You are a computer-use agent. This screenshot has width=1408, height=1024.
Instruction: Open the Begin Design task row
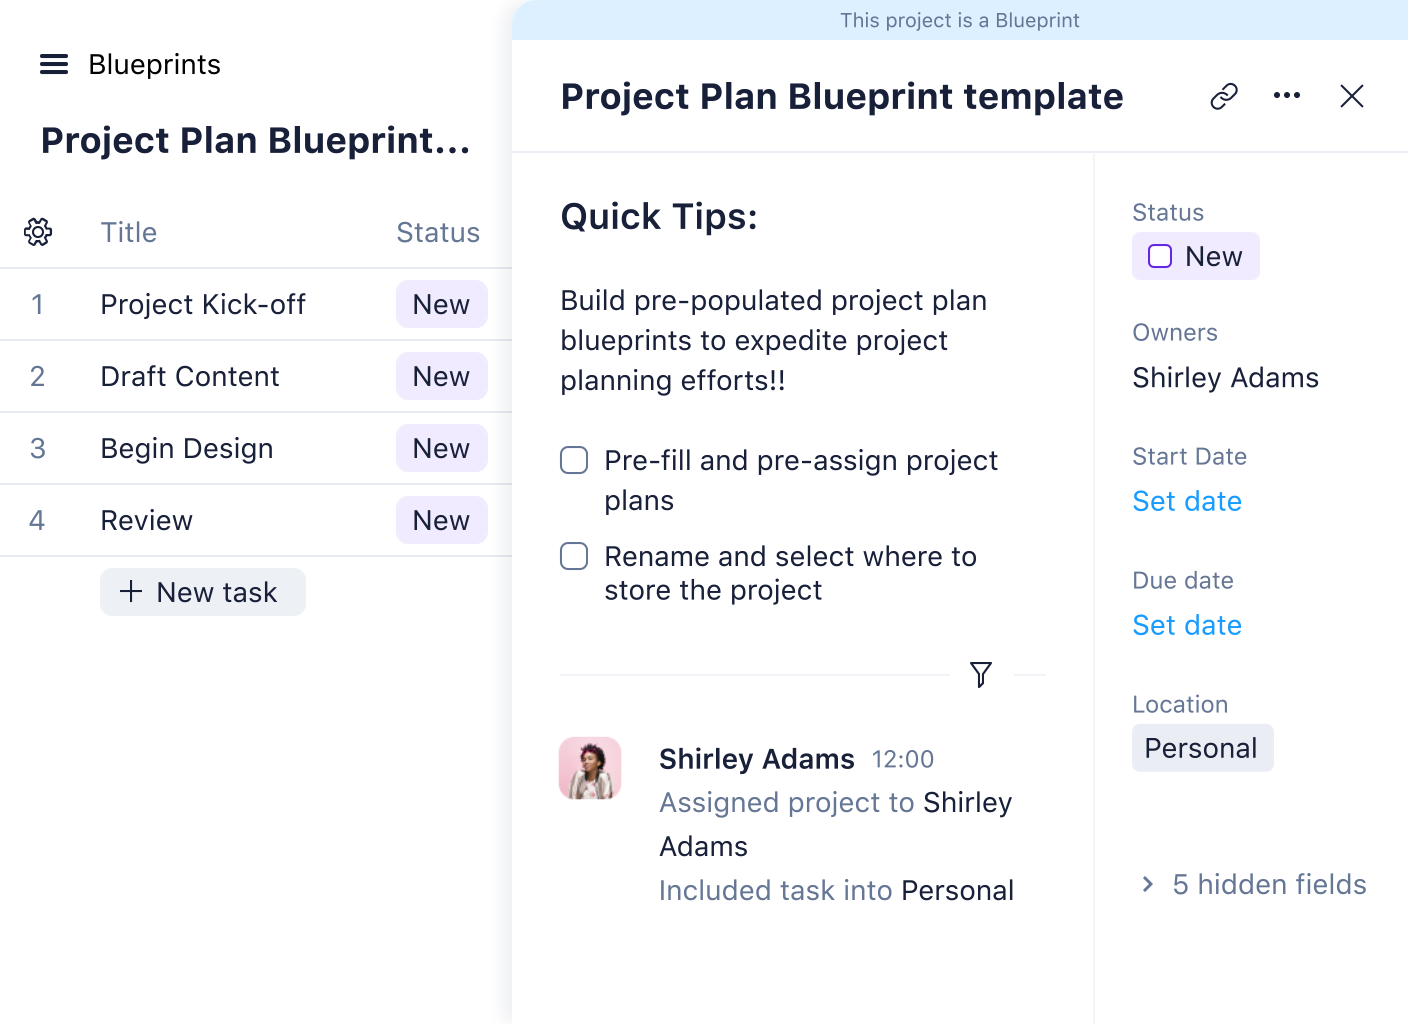tap(187, 448)
